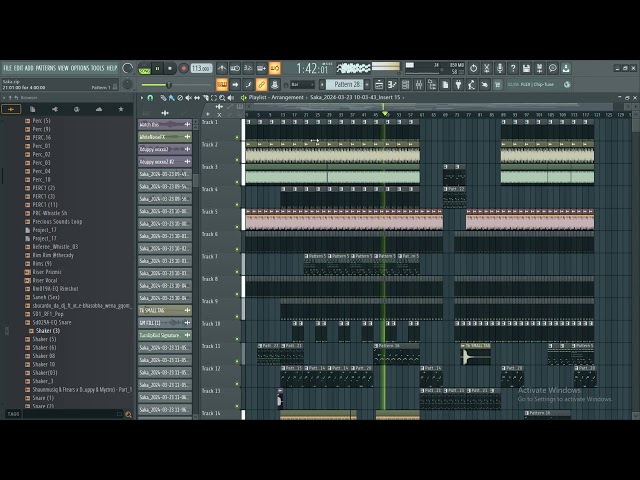Image resolution: width=640 pixels, height=480 pixels.
Task: Select the playlist zoom magnifier tool
Action: coord(222,98)
